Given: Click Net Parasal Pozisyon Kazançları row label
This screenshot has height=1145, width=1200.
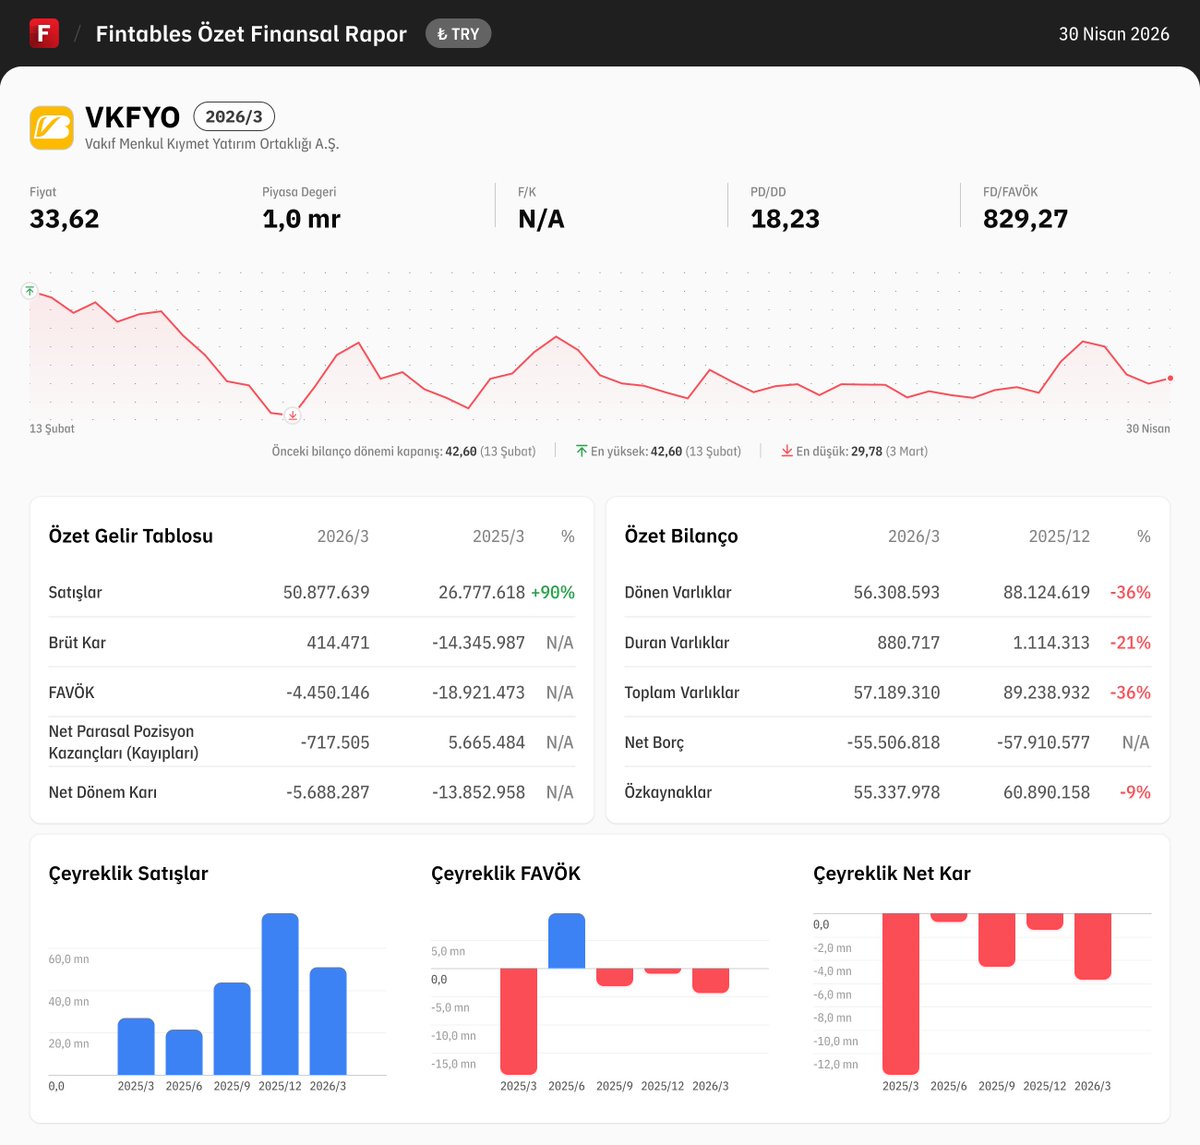Looking at the screenshot, I should click(x=124, y=742).
